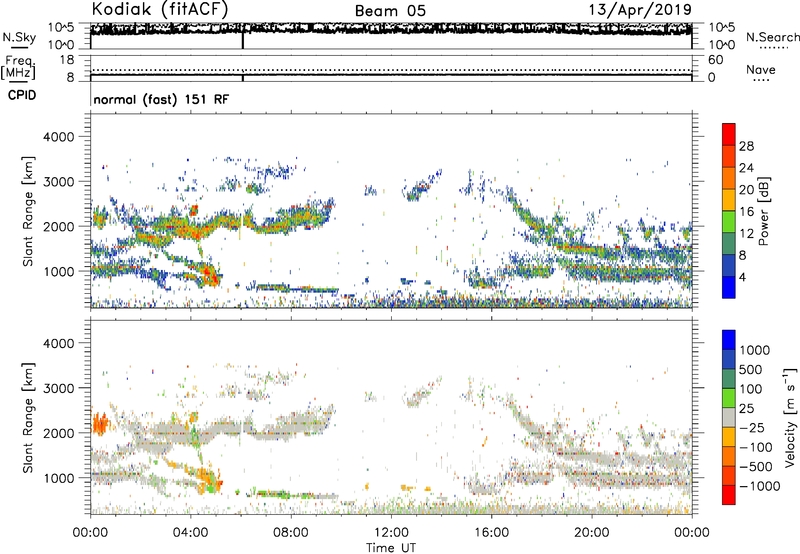Click the 'Kodiak (fitACF)' radar title
The height and width of the screenshot is (554, 800).
coord(160,9)
